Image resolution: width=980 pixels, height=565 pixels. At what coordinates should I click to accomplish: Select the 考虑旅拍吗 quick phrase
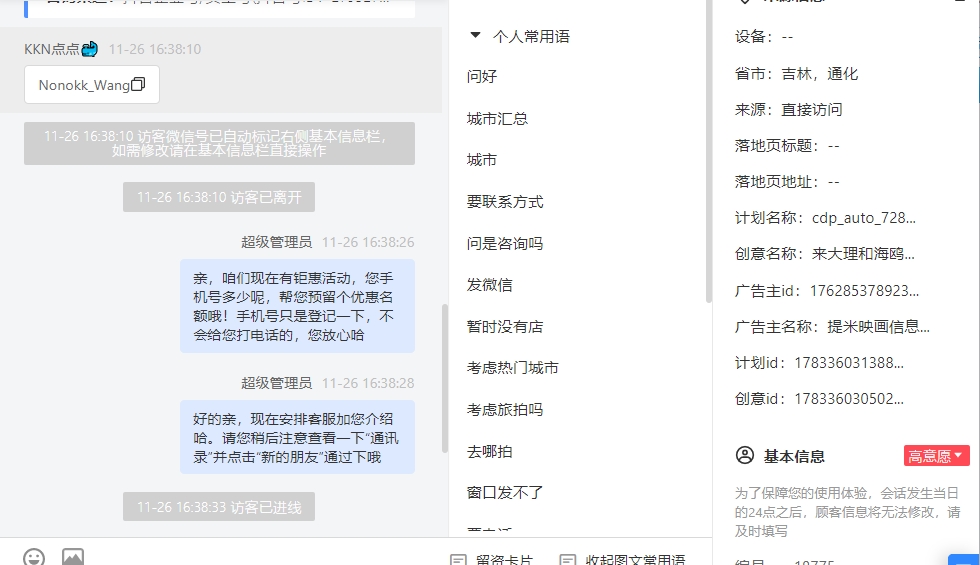(505, 409)
